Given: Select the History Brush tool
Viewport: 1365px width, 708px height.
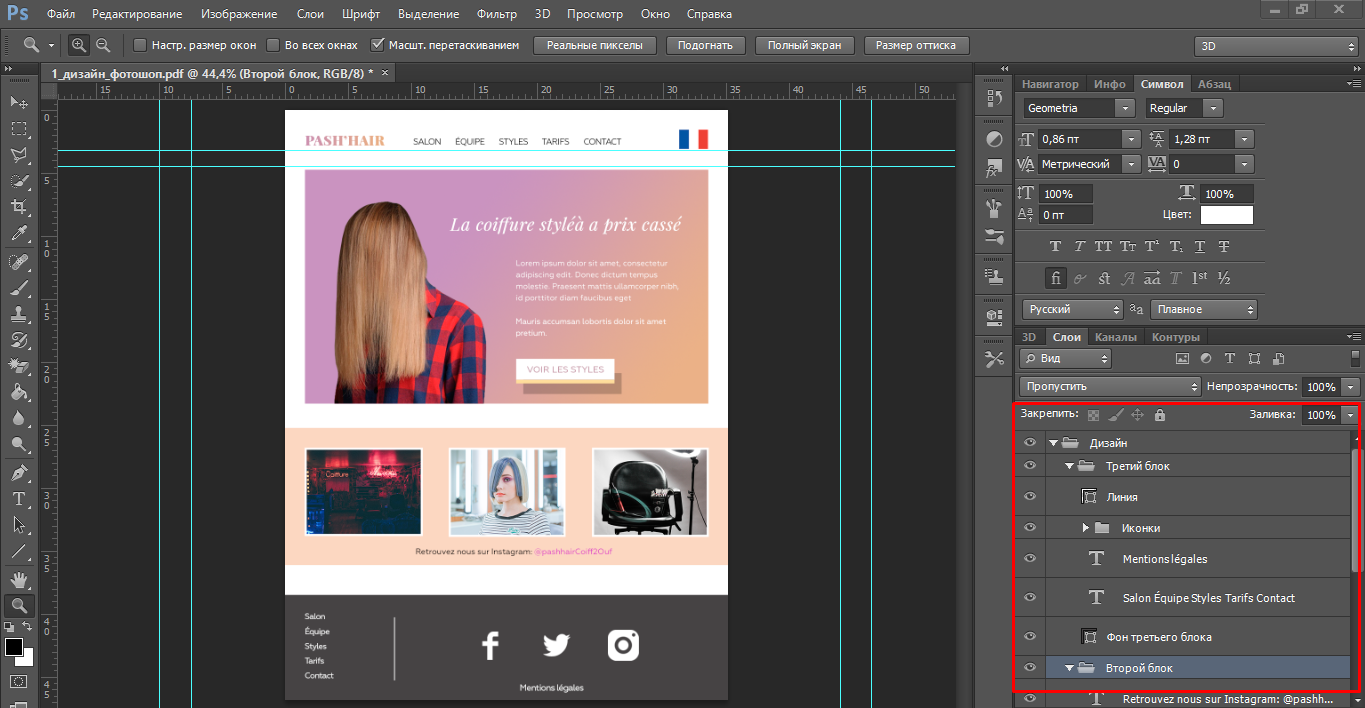Looking at the screenshot, I should 18,340.
